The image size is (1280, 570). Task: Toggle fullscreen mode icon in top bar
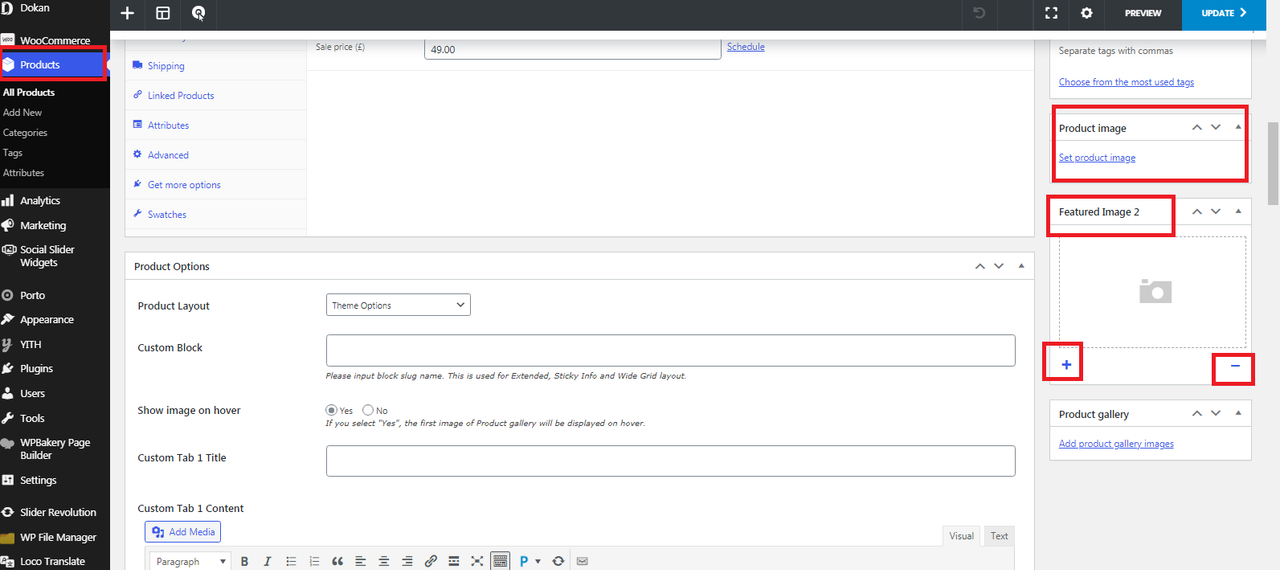1051,13
